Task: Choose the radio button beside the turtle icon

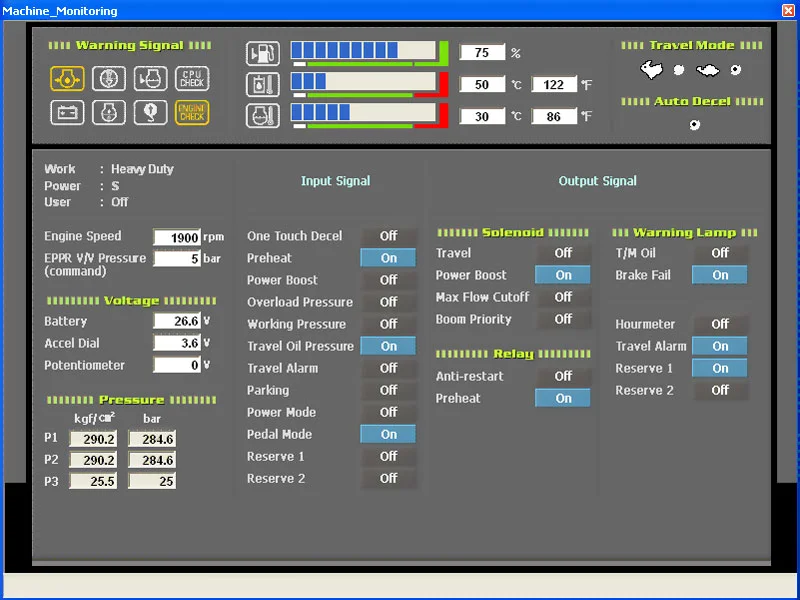Action: (x=736, y=70)
